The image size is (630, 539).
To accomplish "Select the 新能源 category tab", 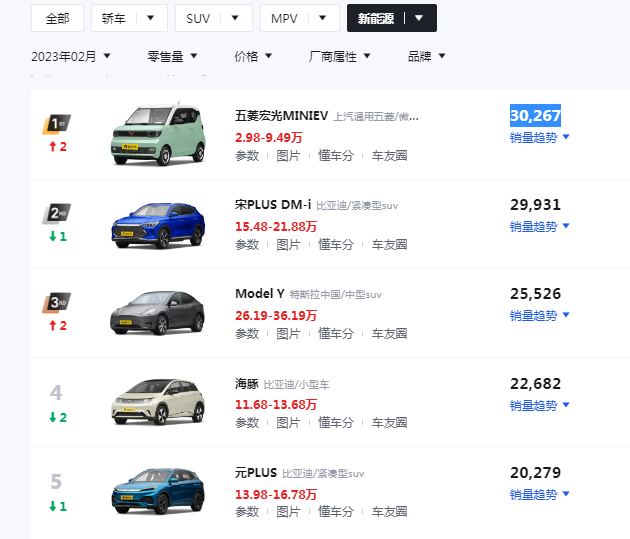I will coord(376,18).
